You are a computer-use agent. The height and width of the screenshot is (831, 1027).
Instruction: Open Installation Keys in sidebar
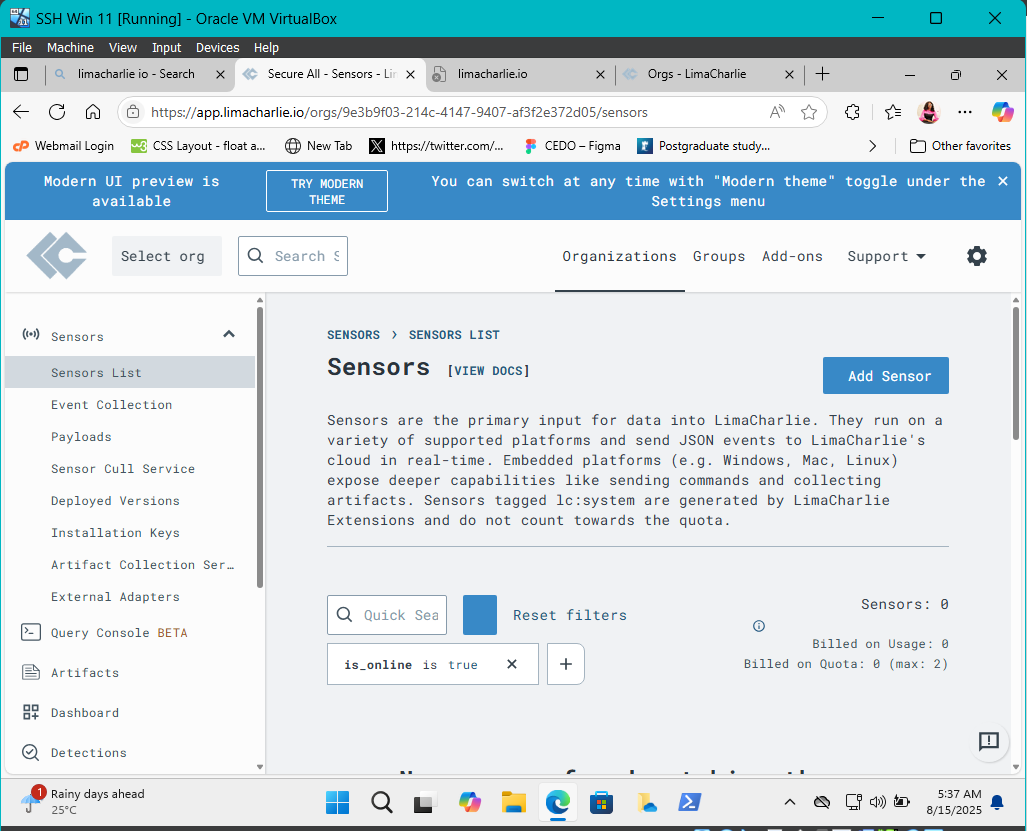point(115,533)
